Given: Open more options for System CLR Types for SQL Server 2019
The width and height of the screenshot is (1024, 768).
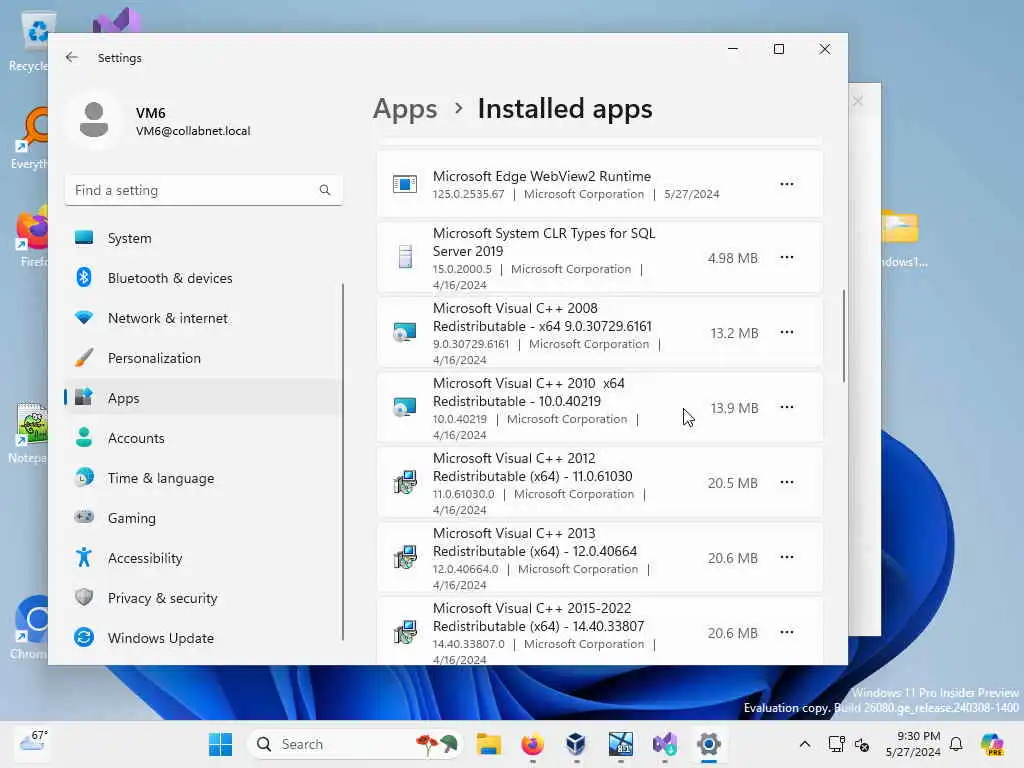Looking at the screenshot, I should point(787,257).
